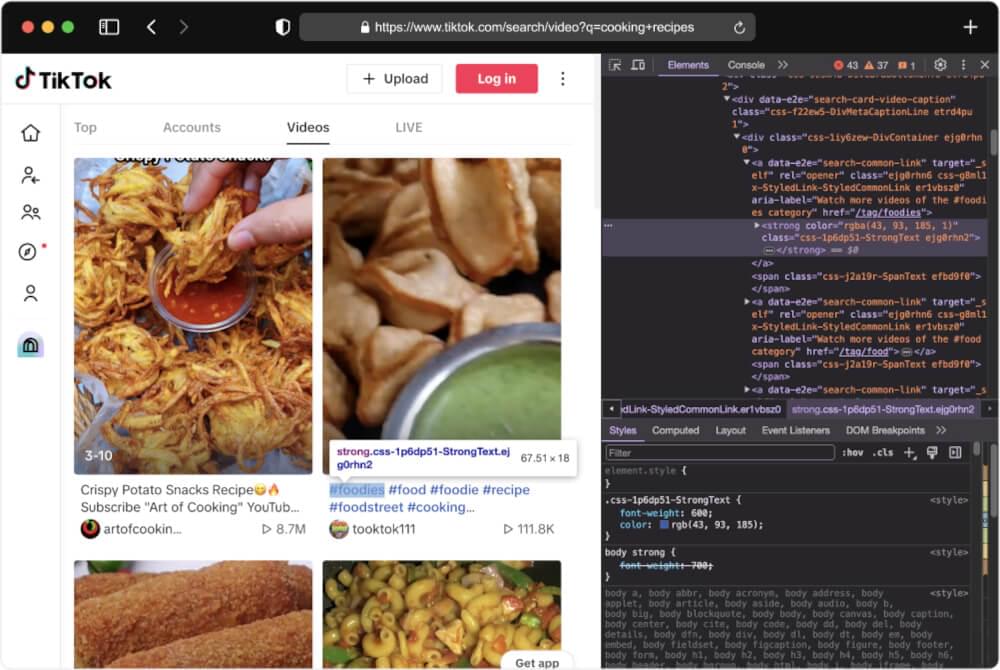Expand the strong StrongText element node
The height and width of the screenshot is (670, 1000).
(756, 226)
